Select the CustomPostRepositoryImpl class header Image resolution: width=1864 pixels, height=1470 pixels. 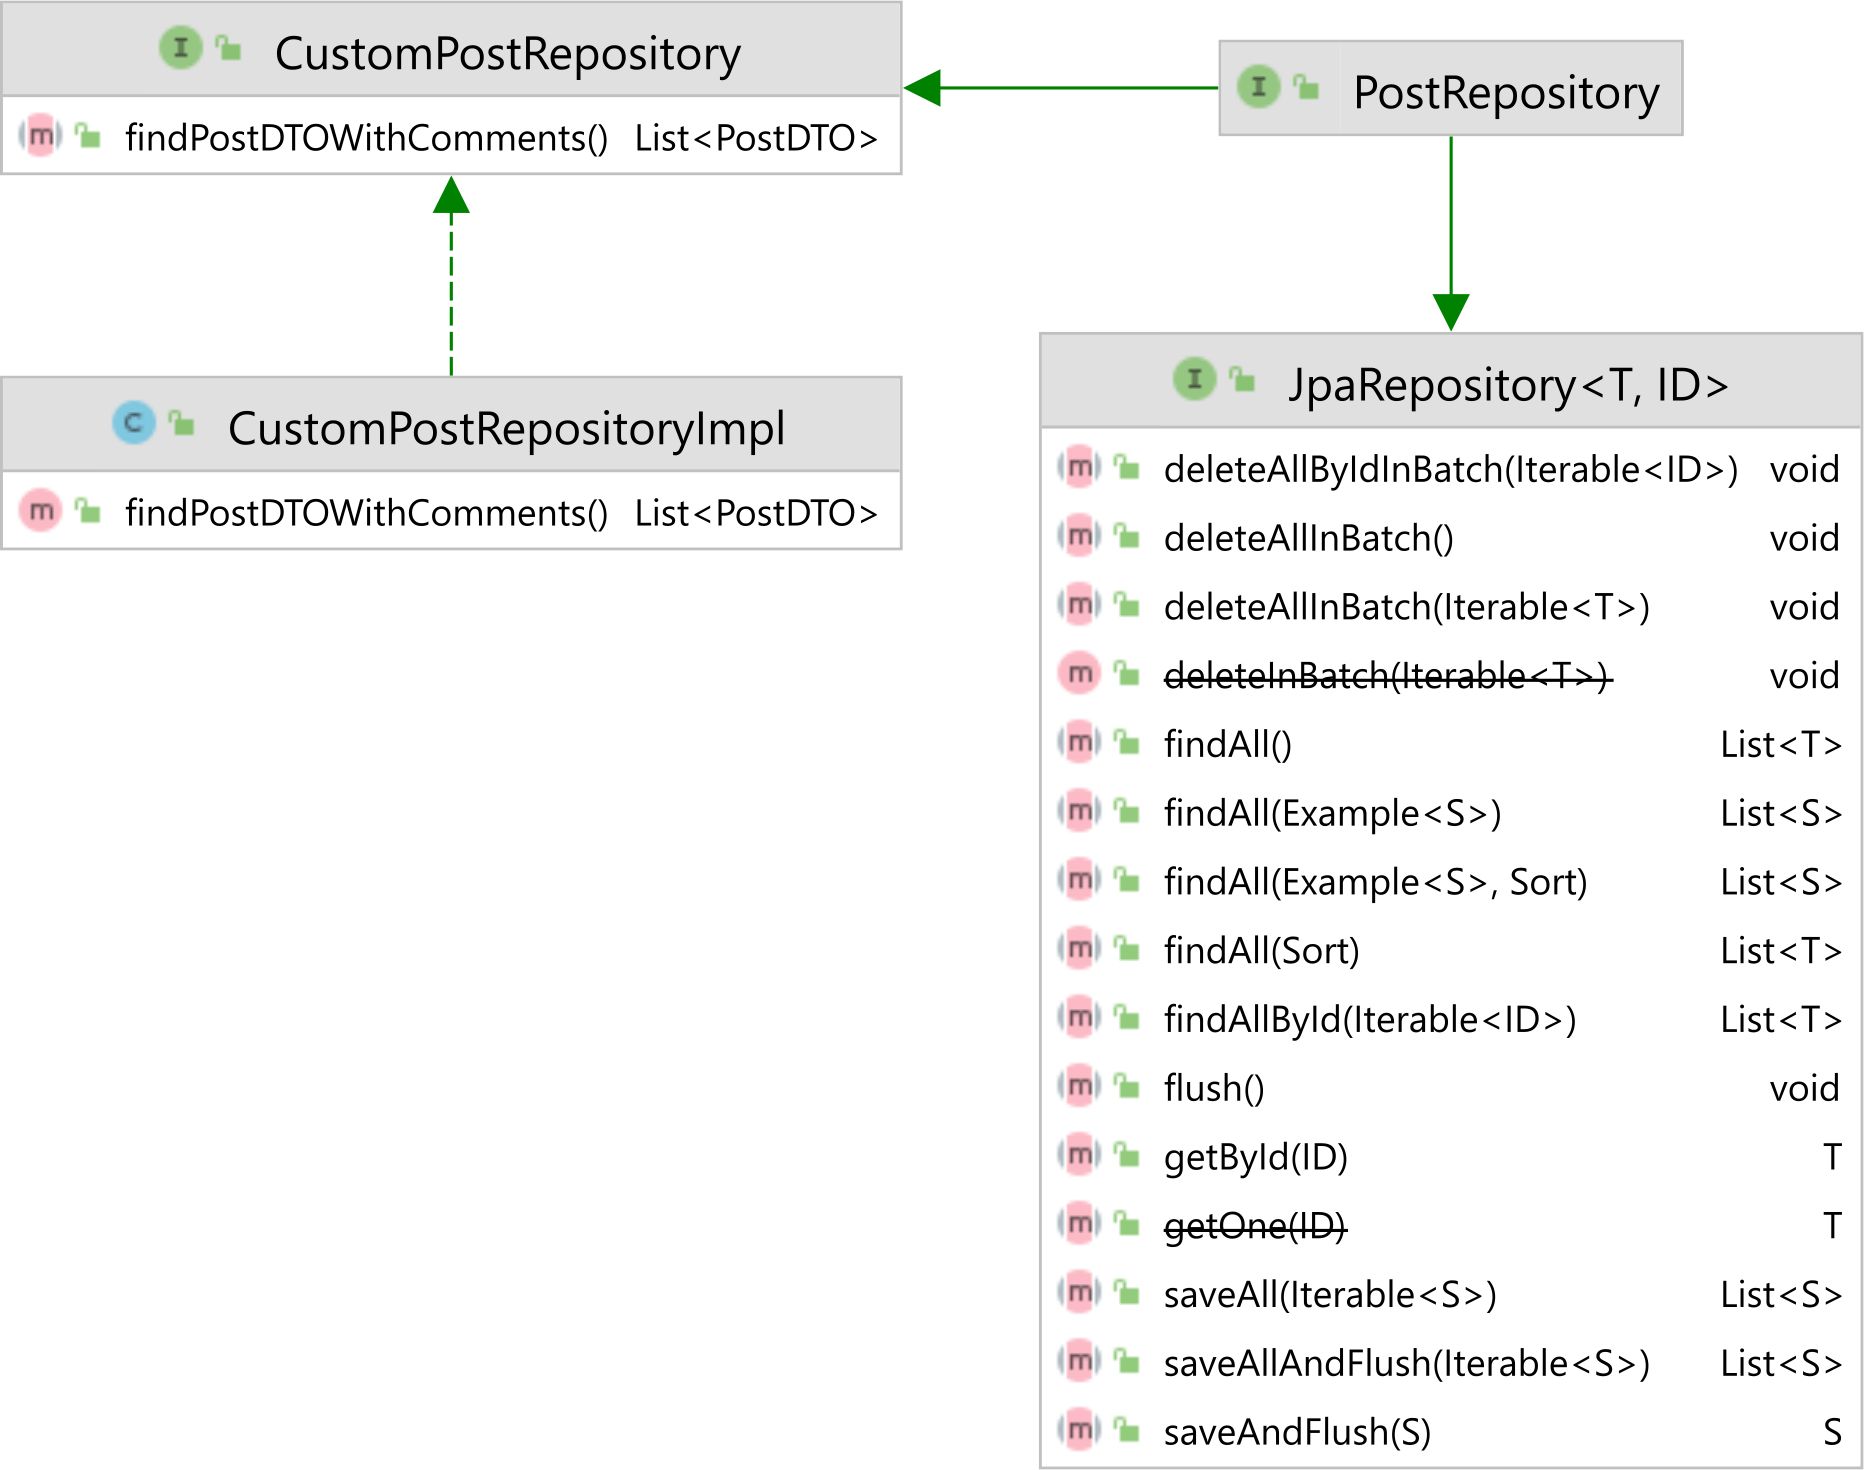click(451, 425)
